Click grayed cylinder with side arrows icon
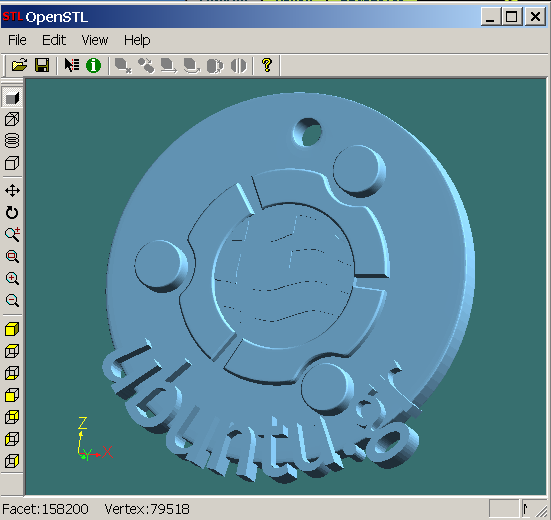 215,65
